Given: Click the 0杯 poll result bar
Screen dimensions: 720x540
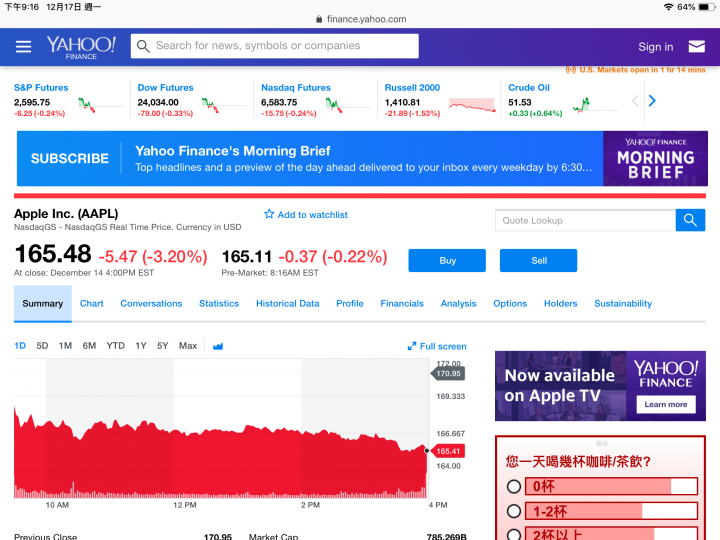Looking at the screenshot, I should coord(611,486).
